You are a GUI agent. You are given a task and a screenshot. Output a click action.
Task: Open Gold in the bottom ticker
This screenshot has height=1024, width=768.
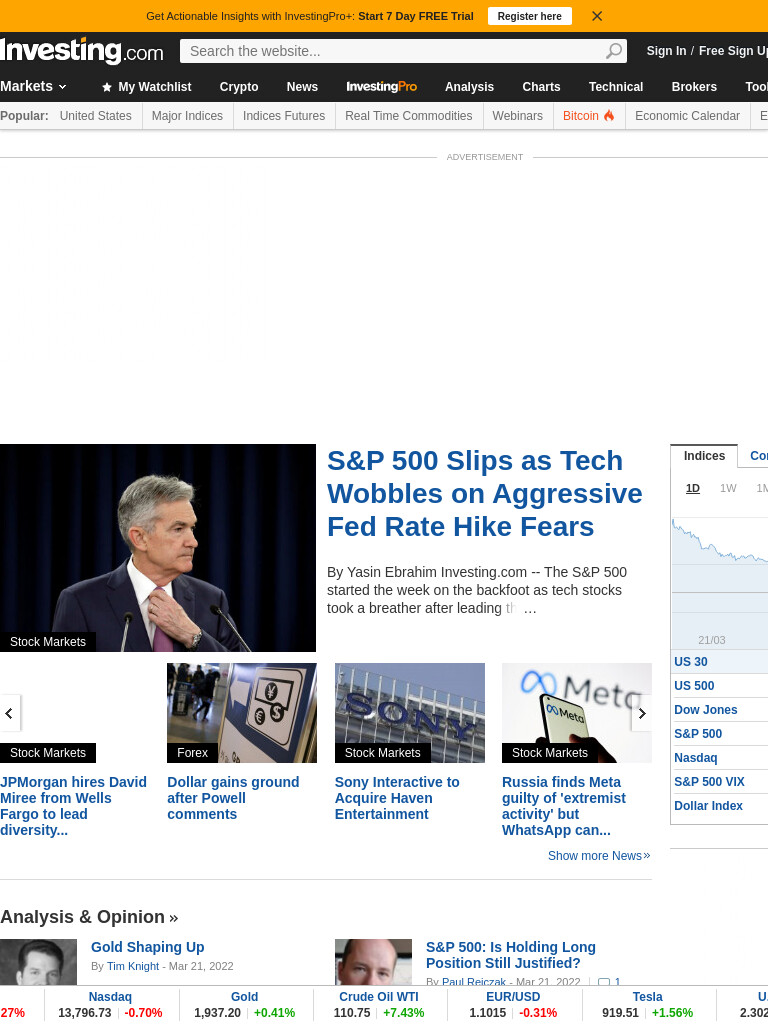pyautogui.click(x=244, y=997)
